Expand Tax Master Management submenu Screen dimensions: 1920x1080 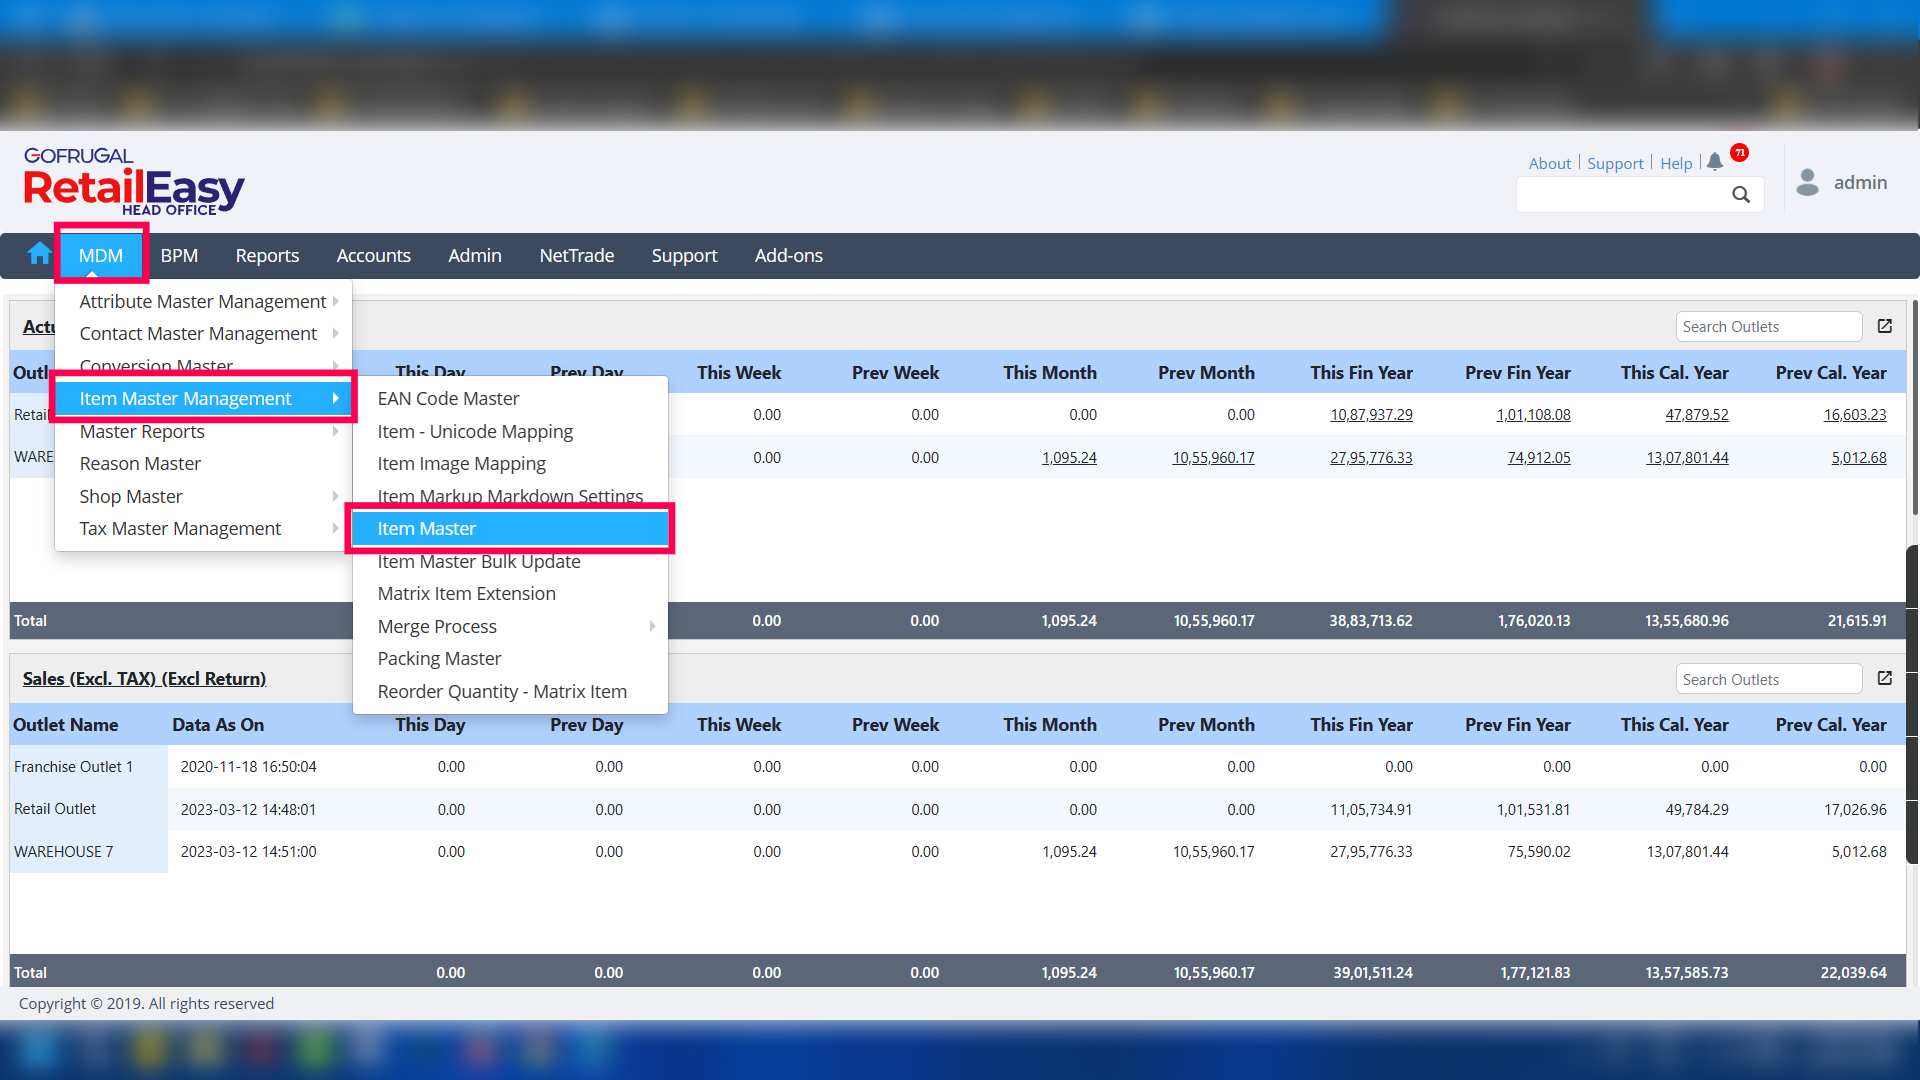coord(335,528)
